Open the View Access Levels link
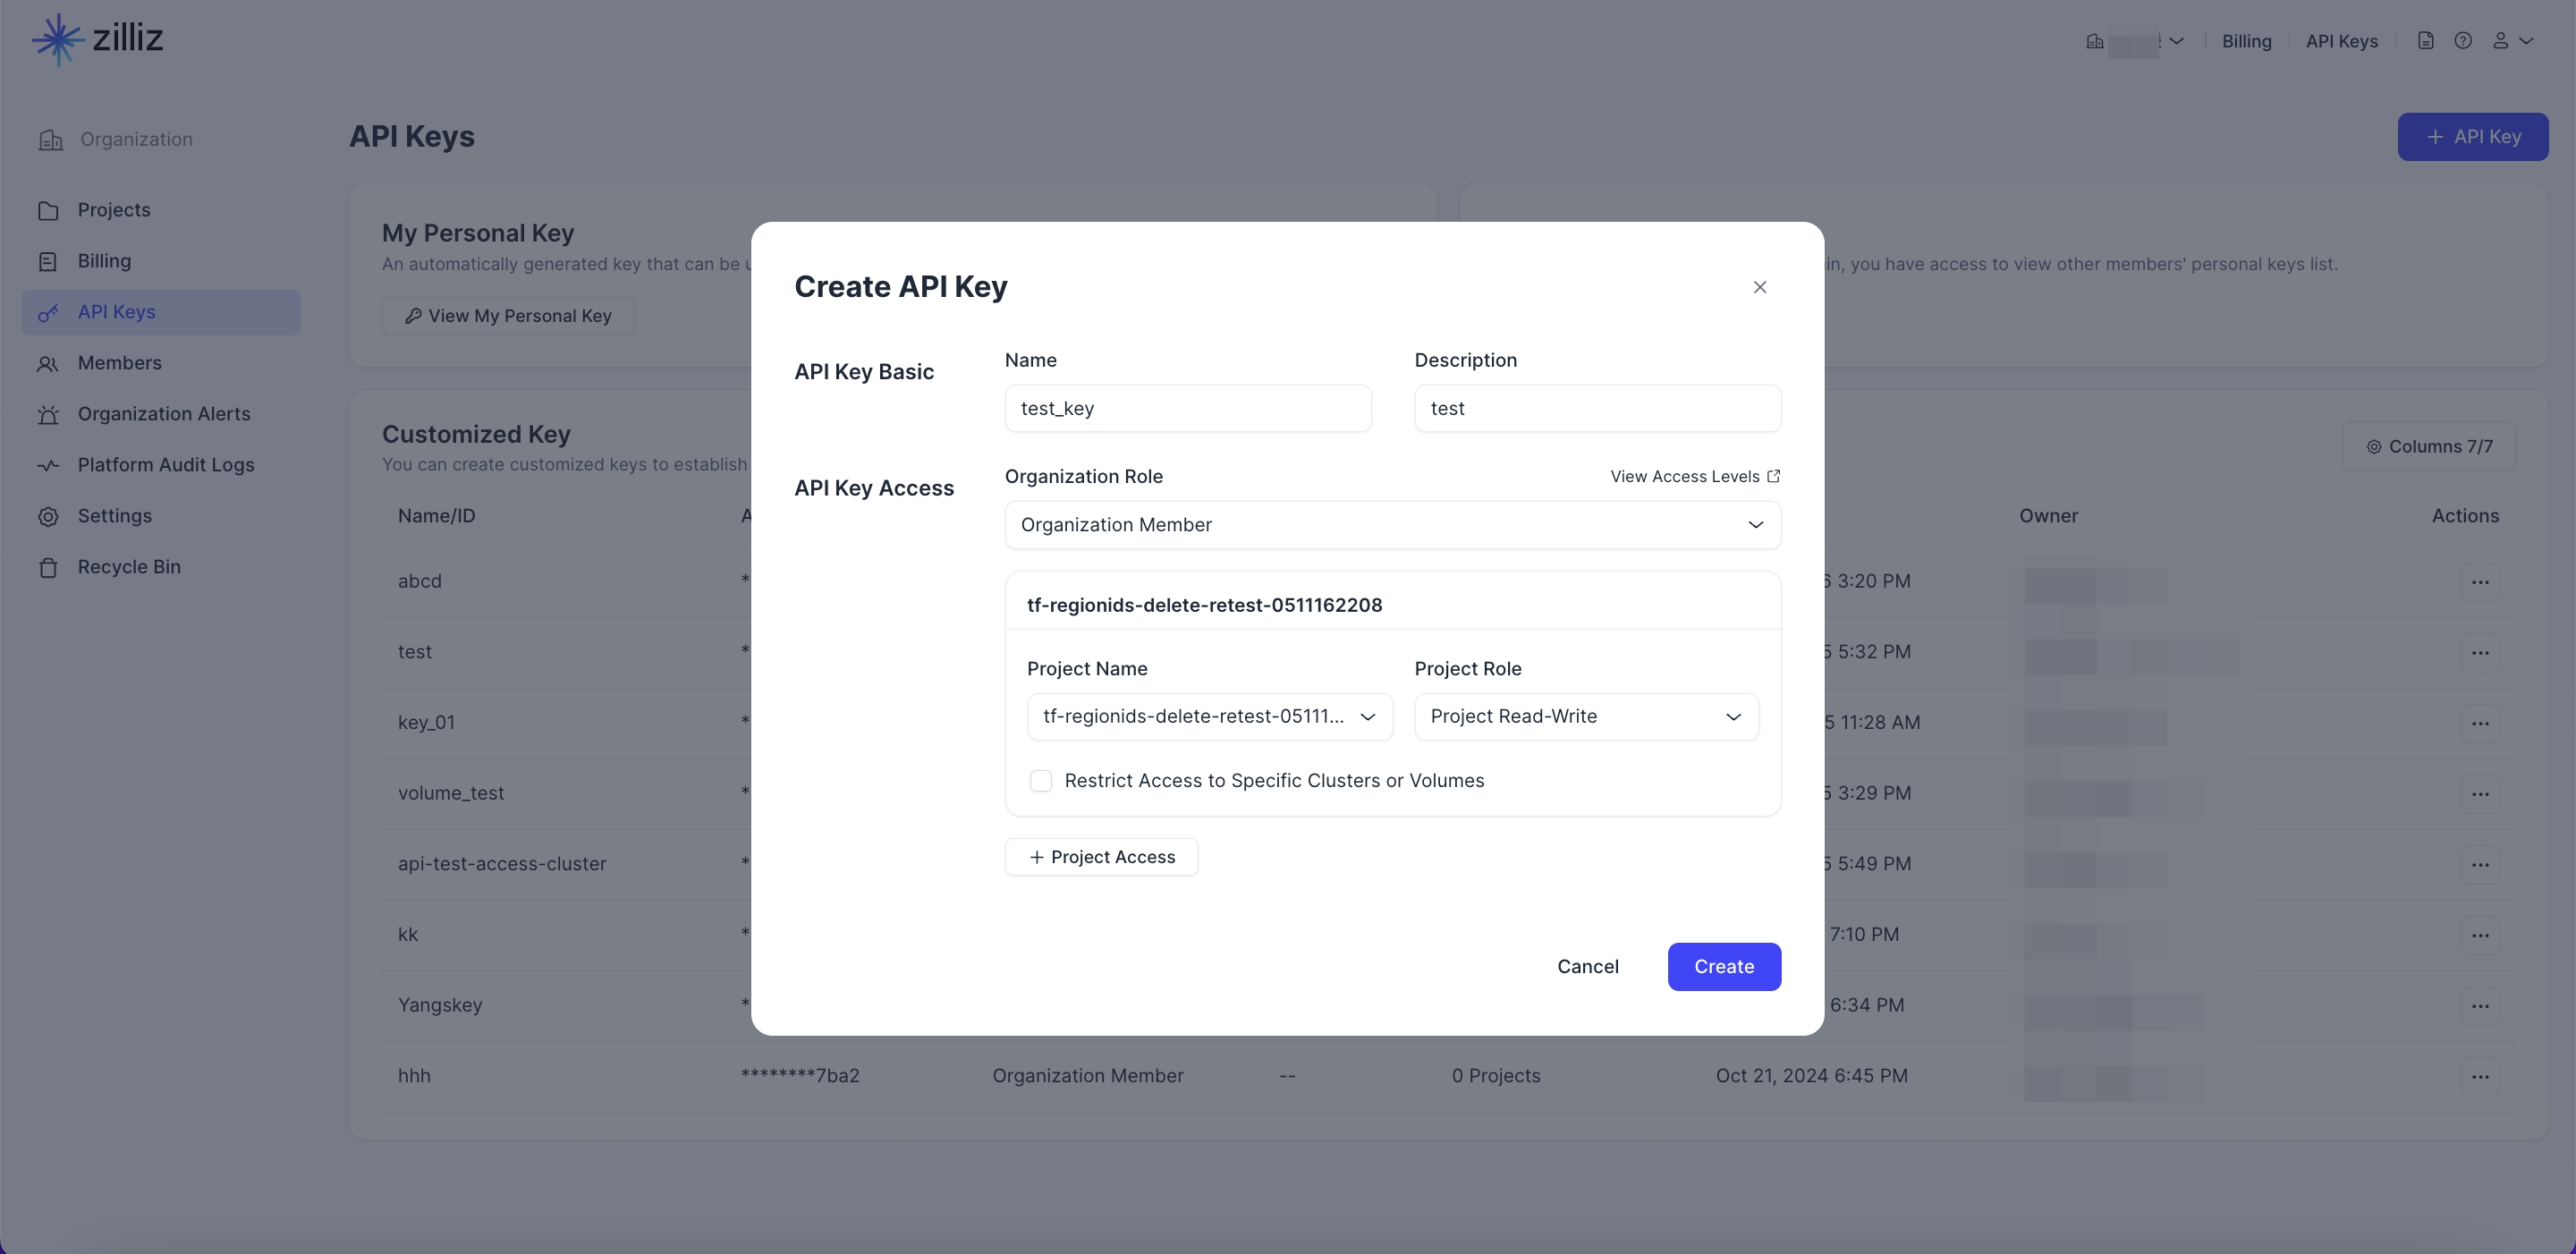Screen dimensions: 2576x1254 click(x=1695, y=477)
